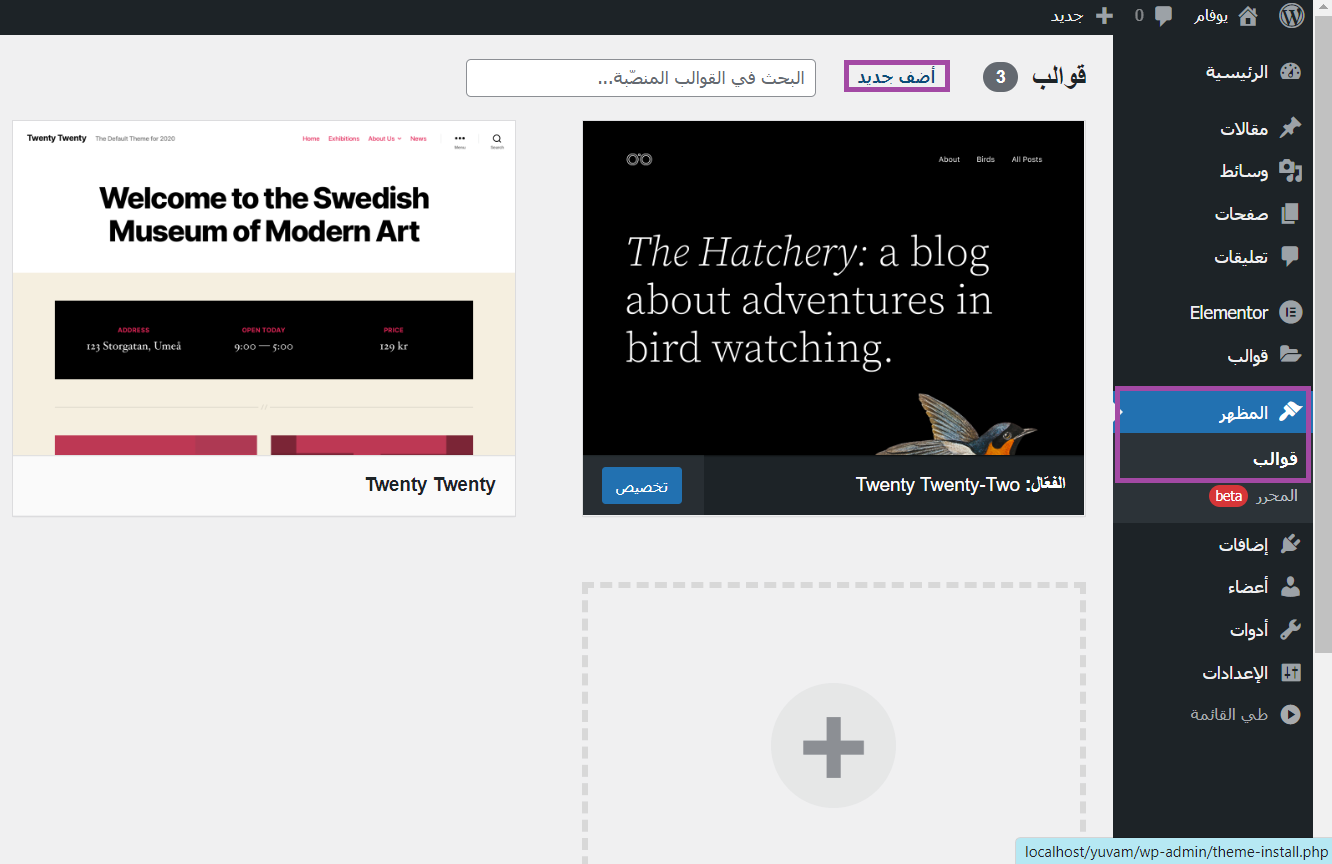Click the قوالب page heading

point(1059,75)
